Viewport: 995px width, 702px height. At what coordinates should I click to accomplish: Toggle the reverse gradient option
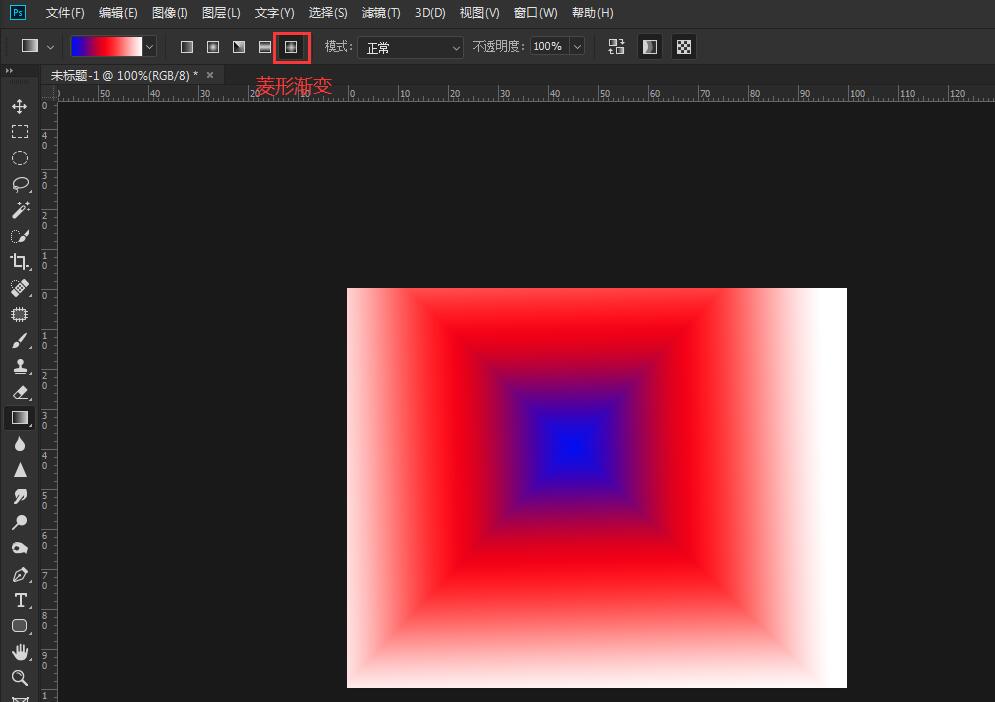coord(616,46)
